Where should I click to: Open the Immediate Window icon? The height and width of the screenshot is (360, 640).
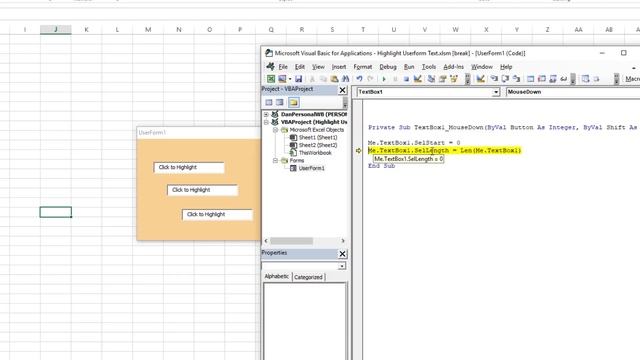542,79
